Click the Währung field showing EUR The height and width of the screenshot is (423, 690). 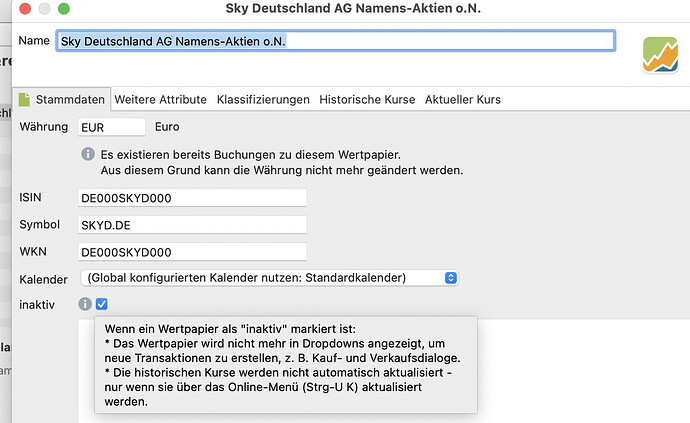[112, 127]
